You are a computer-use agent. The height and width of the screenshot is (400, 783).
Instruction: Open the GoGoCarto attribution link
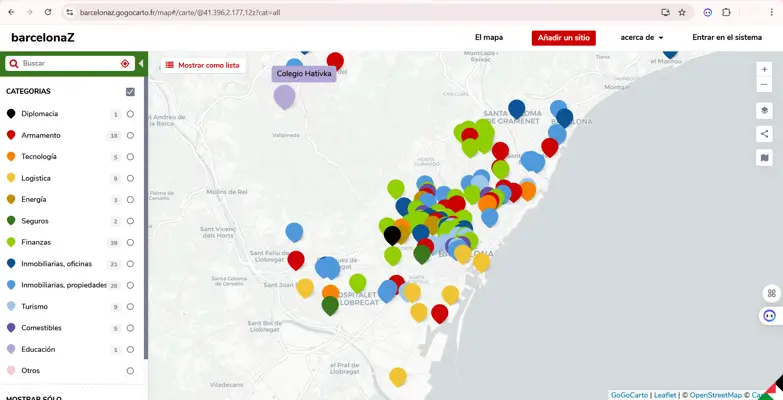(629, 395)
